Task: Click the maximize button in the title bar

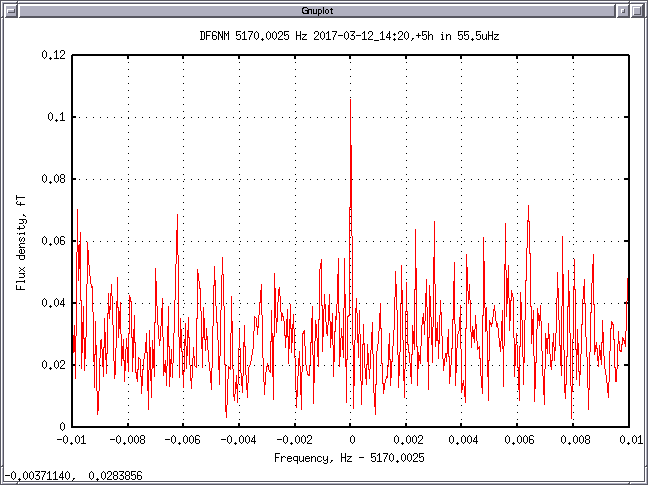Action: pos(638,9)
